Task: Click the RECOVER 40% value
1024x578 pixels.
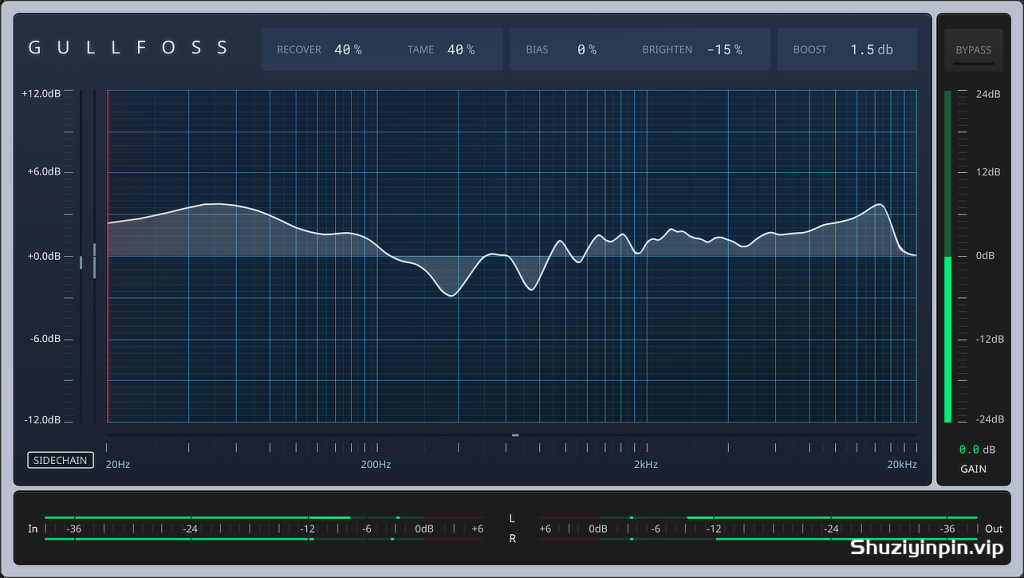Action: [348, 50]
